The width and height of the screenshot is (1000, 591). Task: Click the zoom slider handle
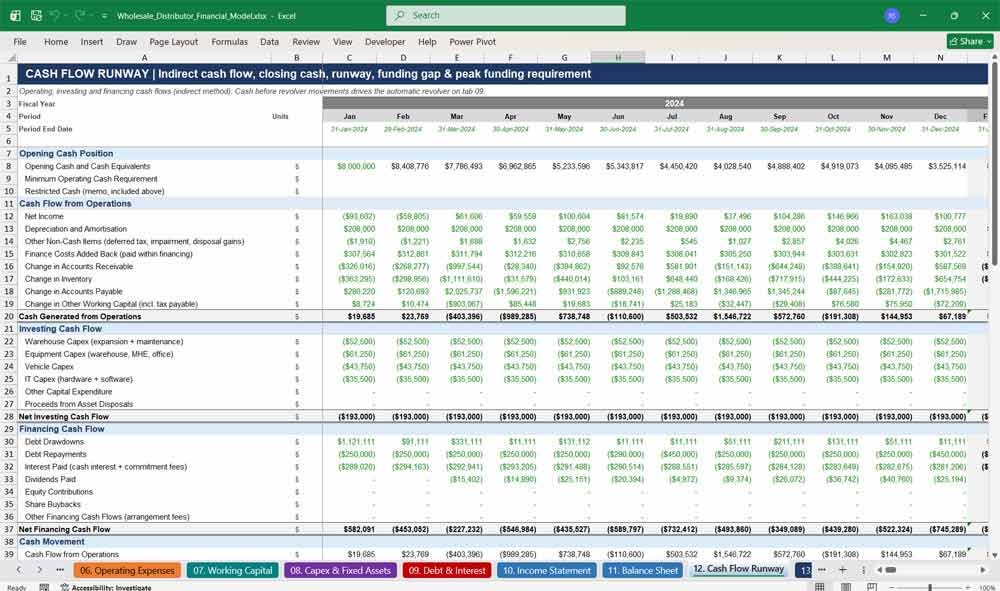point(930,587)
